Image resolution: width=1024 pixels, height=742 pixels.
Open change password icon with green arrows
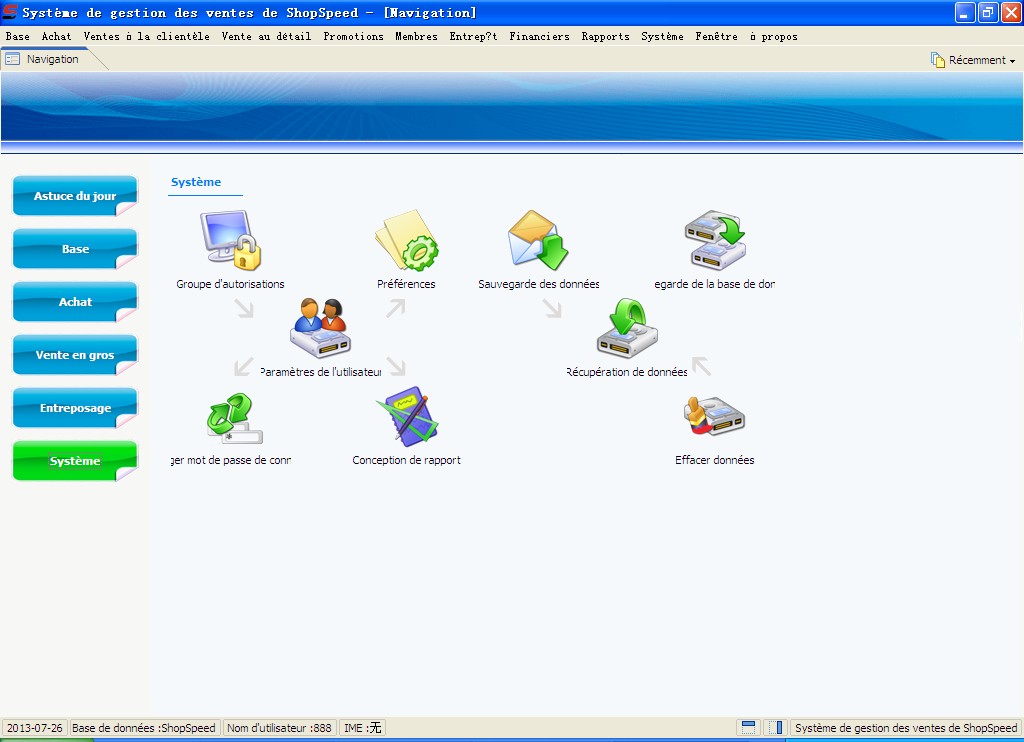[232, 418]
